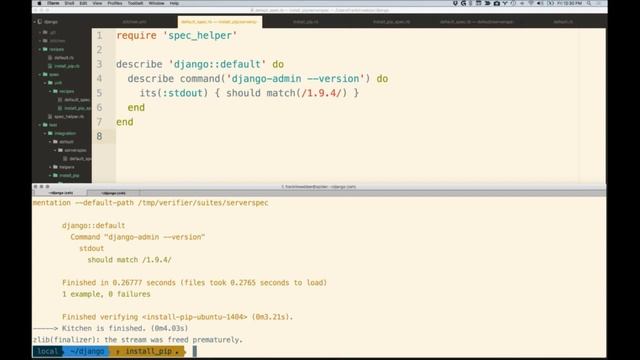Collapse the recipes folder arrow under django

(x=40, y=49)
